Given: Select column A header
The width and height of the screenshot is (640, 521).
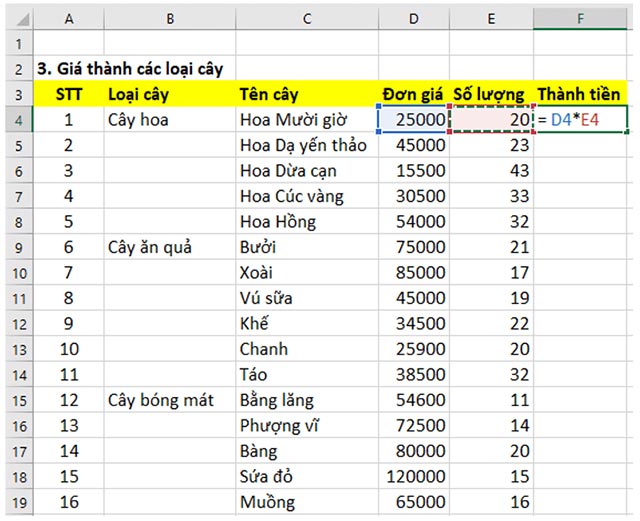Looking at the screenshot, I should 68,19.
